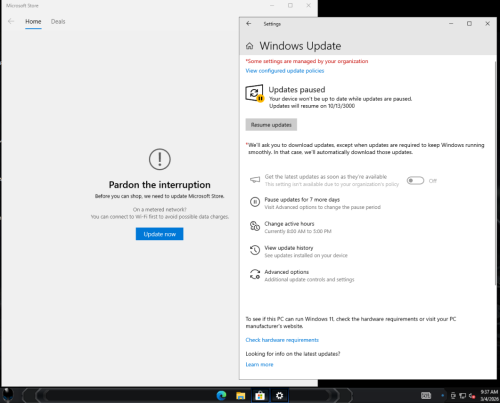Open View configured update policies link
Image resolution: width=500 pixels, height=403 pixels.
coord(285,71)
